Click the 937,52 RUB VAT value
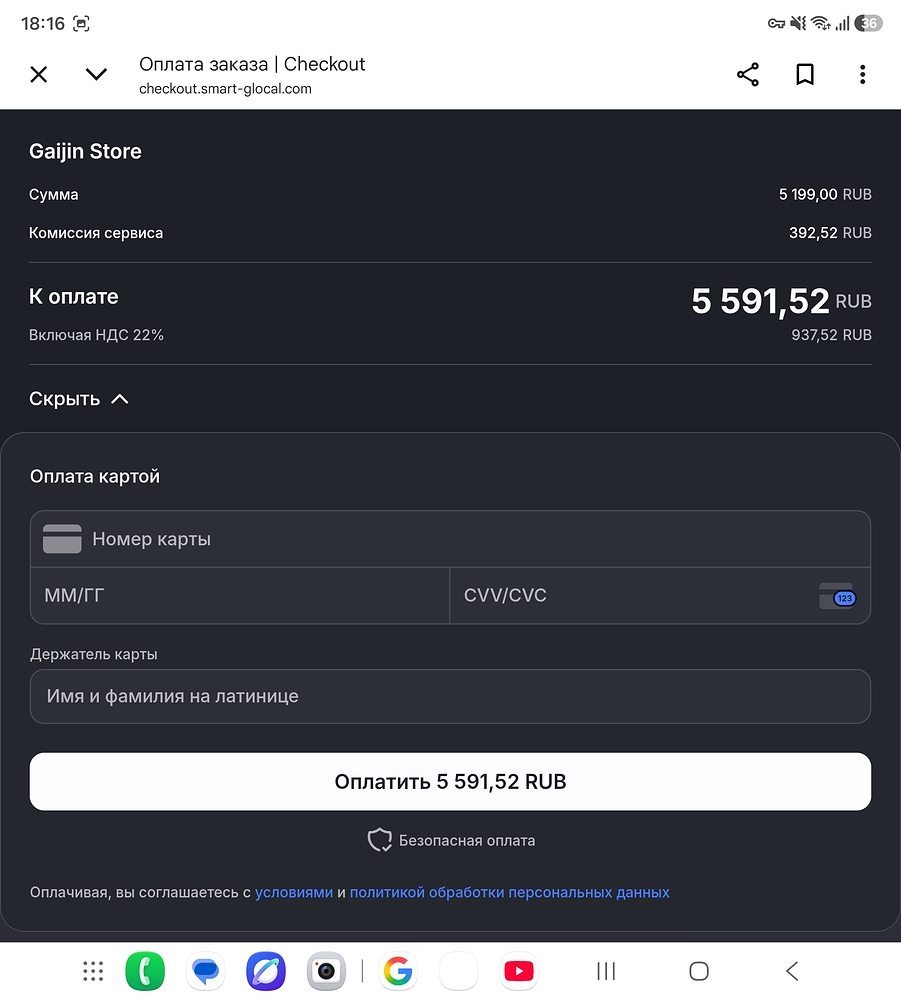This screenshot has height=1000, width=901. [x=831, y=335]
